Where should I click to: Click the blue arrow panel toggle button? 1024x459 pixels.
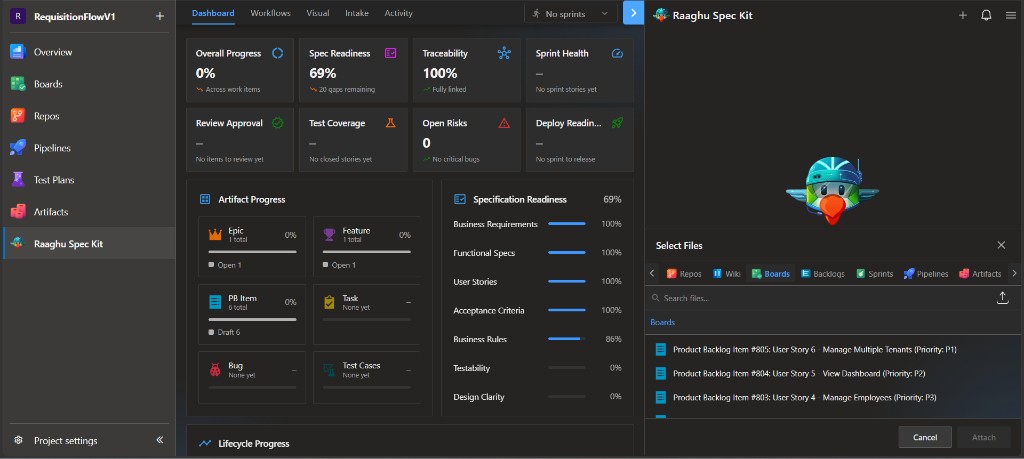[633, 13]
